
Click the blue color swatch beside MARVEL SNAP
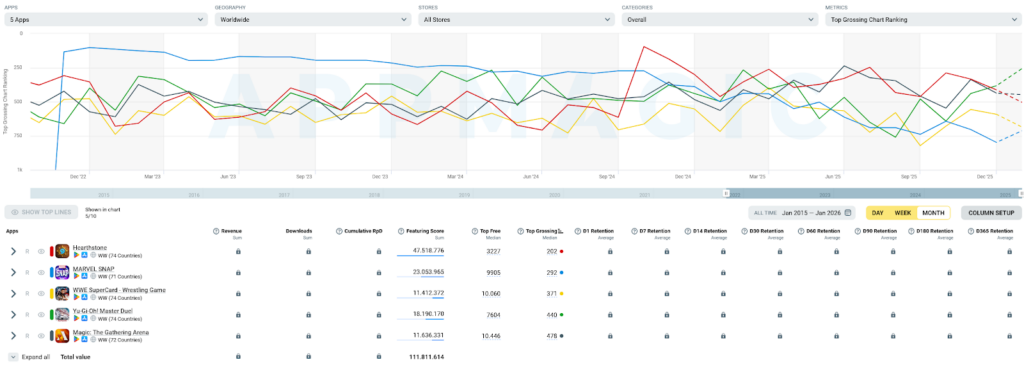tap(52, 272)
